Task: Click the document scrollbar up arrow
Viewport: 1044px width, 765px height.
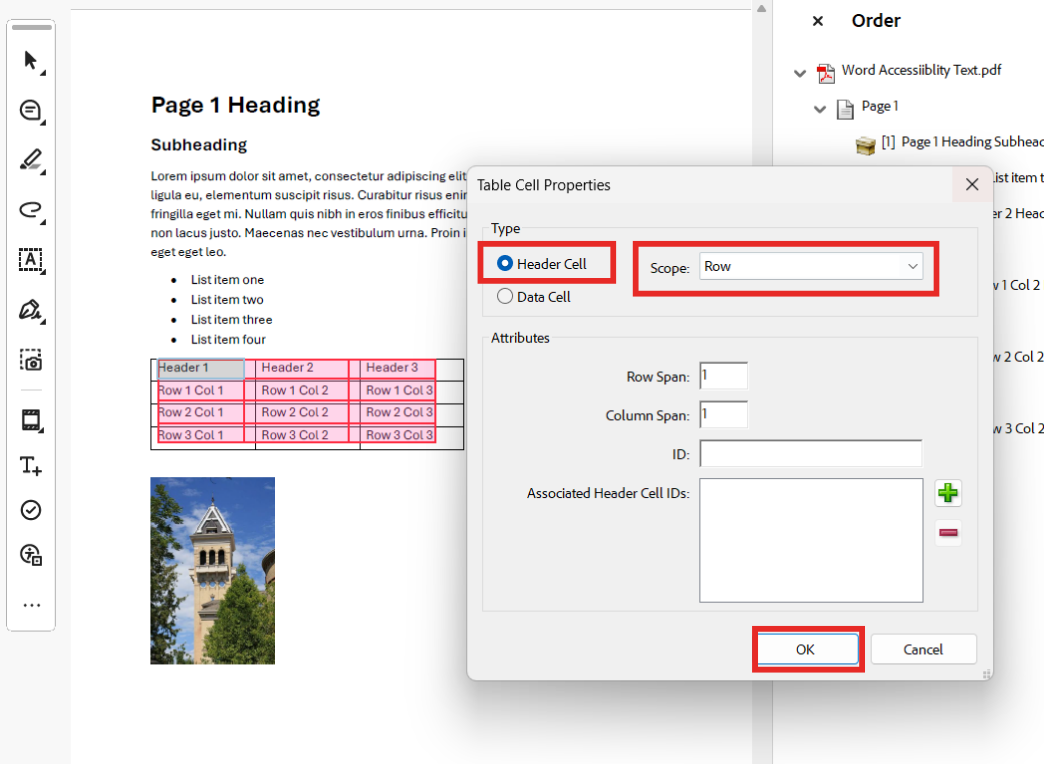Action: (x=762, y=9)
